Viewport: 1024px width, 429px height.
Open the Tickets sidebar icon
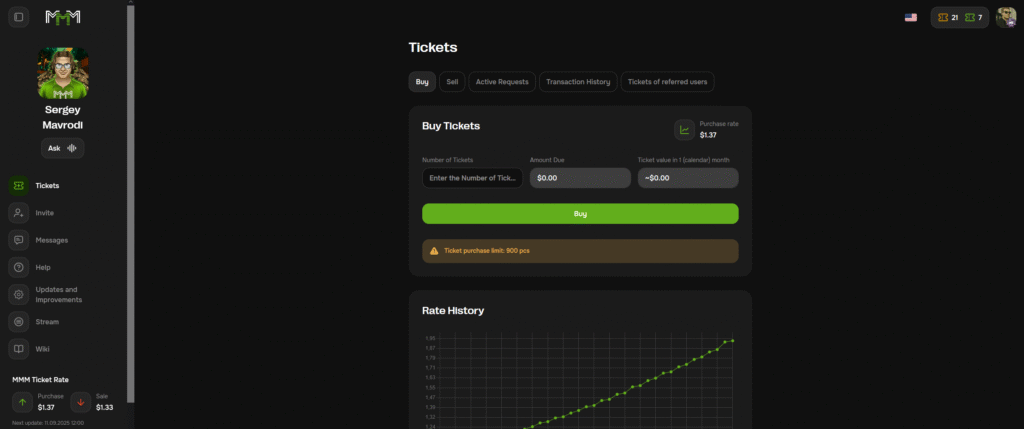point(19,185)
